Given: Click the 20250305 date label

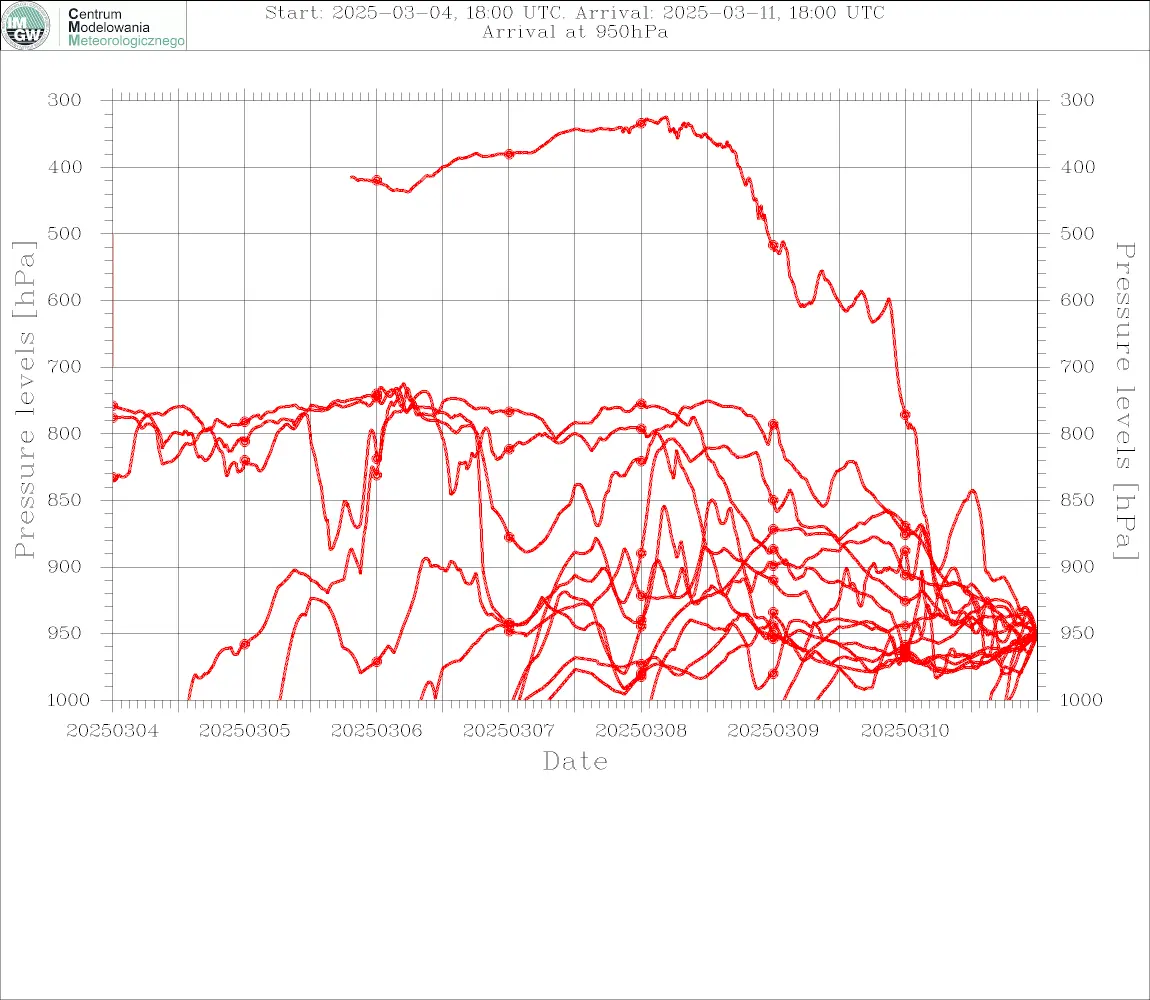Looking at the screenshot, I should (x=244, y=731).
